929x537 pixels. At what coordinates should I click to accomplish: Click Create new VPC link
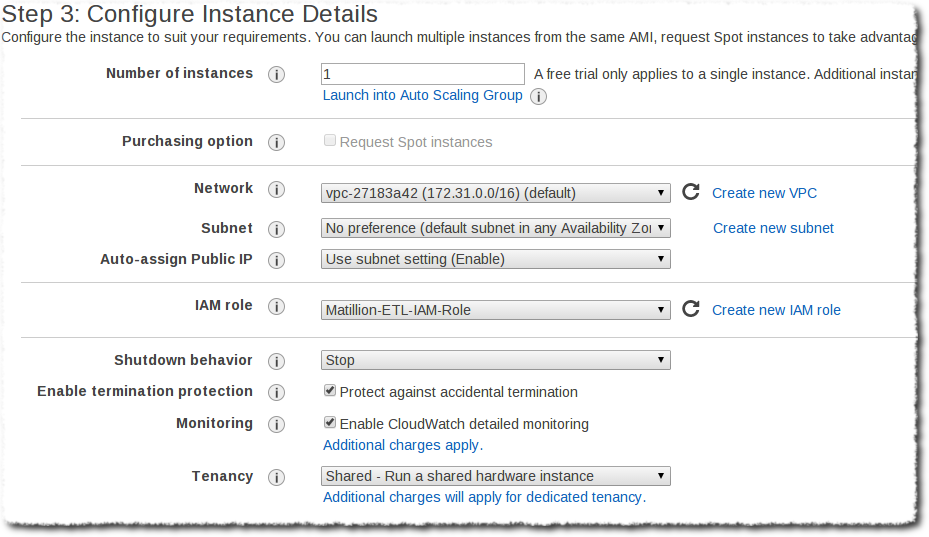click(764, 193)
